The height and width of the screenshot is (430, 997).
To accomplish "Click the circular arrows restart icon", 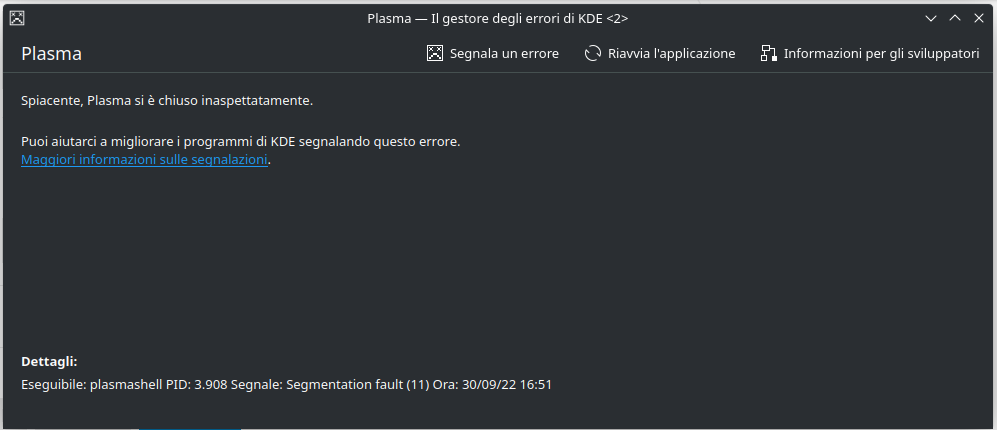I will point(593,53).
